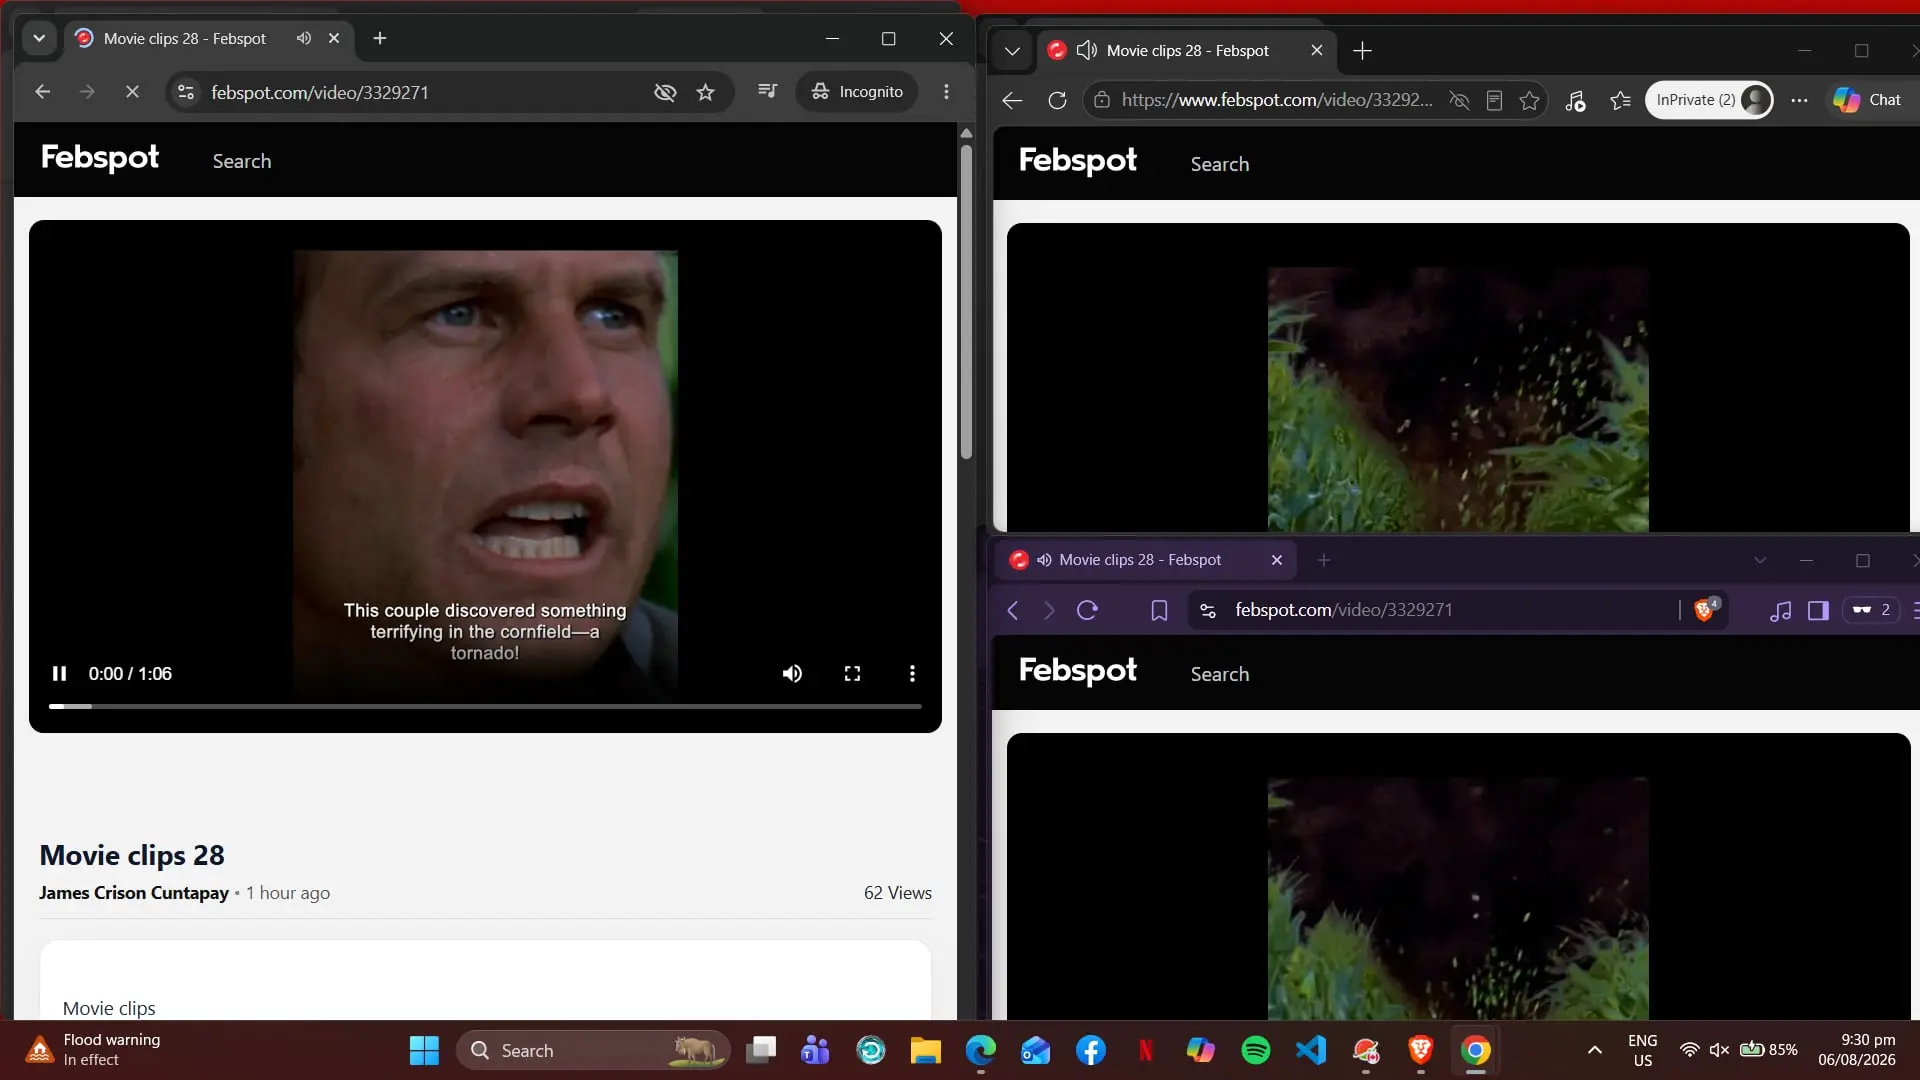This screenshot has width=1920, height=1080.
Task: Click the Chrome page vertical scrollbar
Action: click(966, 300)
